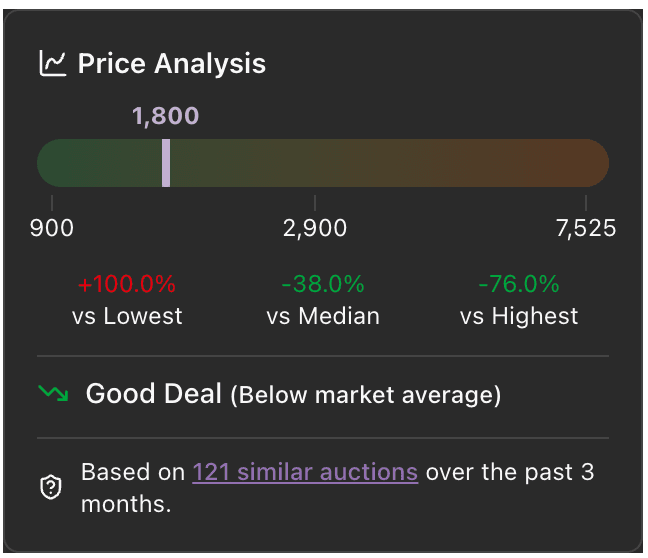Click the Good Deal verdict text
This screenshot has height=558, width=648.
(154, 394)
